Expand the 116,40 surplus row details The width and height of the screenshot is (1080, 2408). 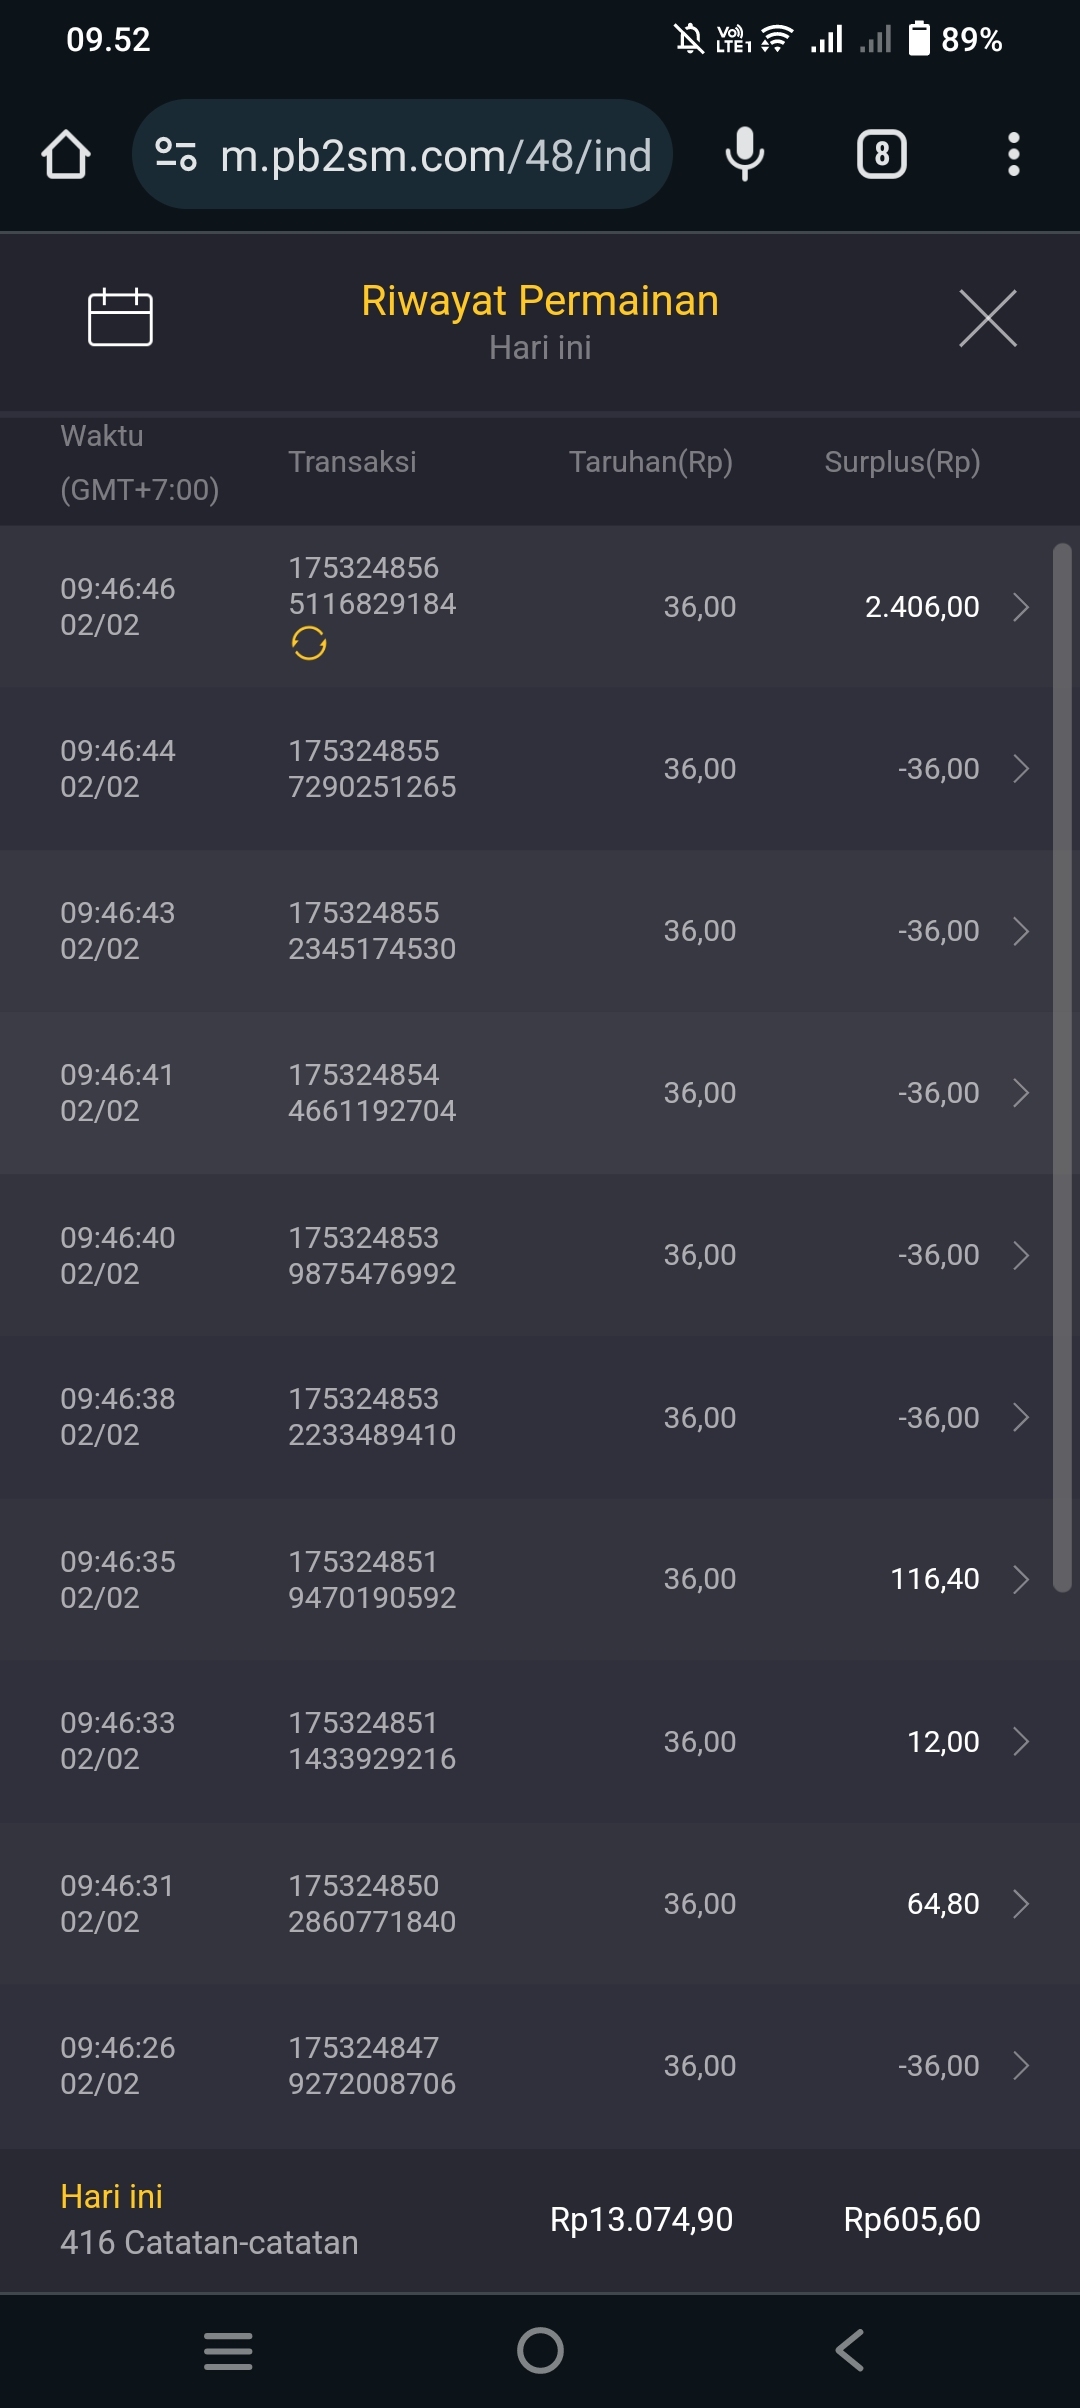[1021, 1579]
